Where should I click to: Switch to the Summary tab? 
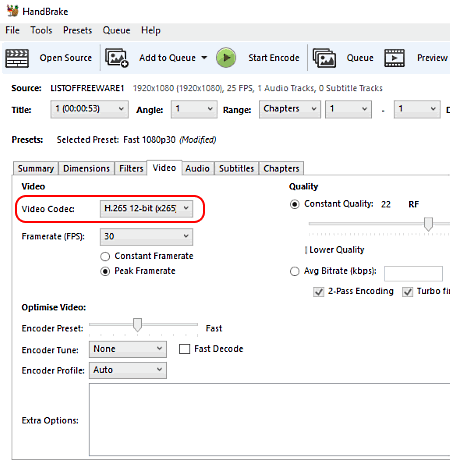(x=36, y=168)
